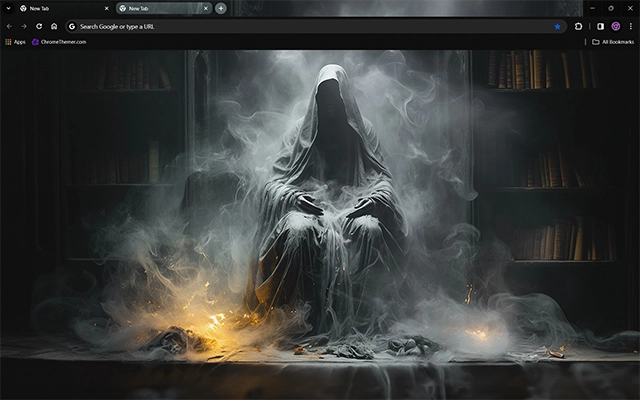Open the ChromeThemer.com bookmark

59,42
